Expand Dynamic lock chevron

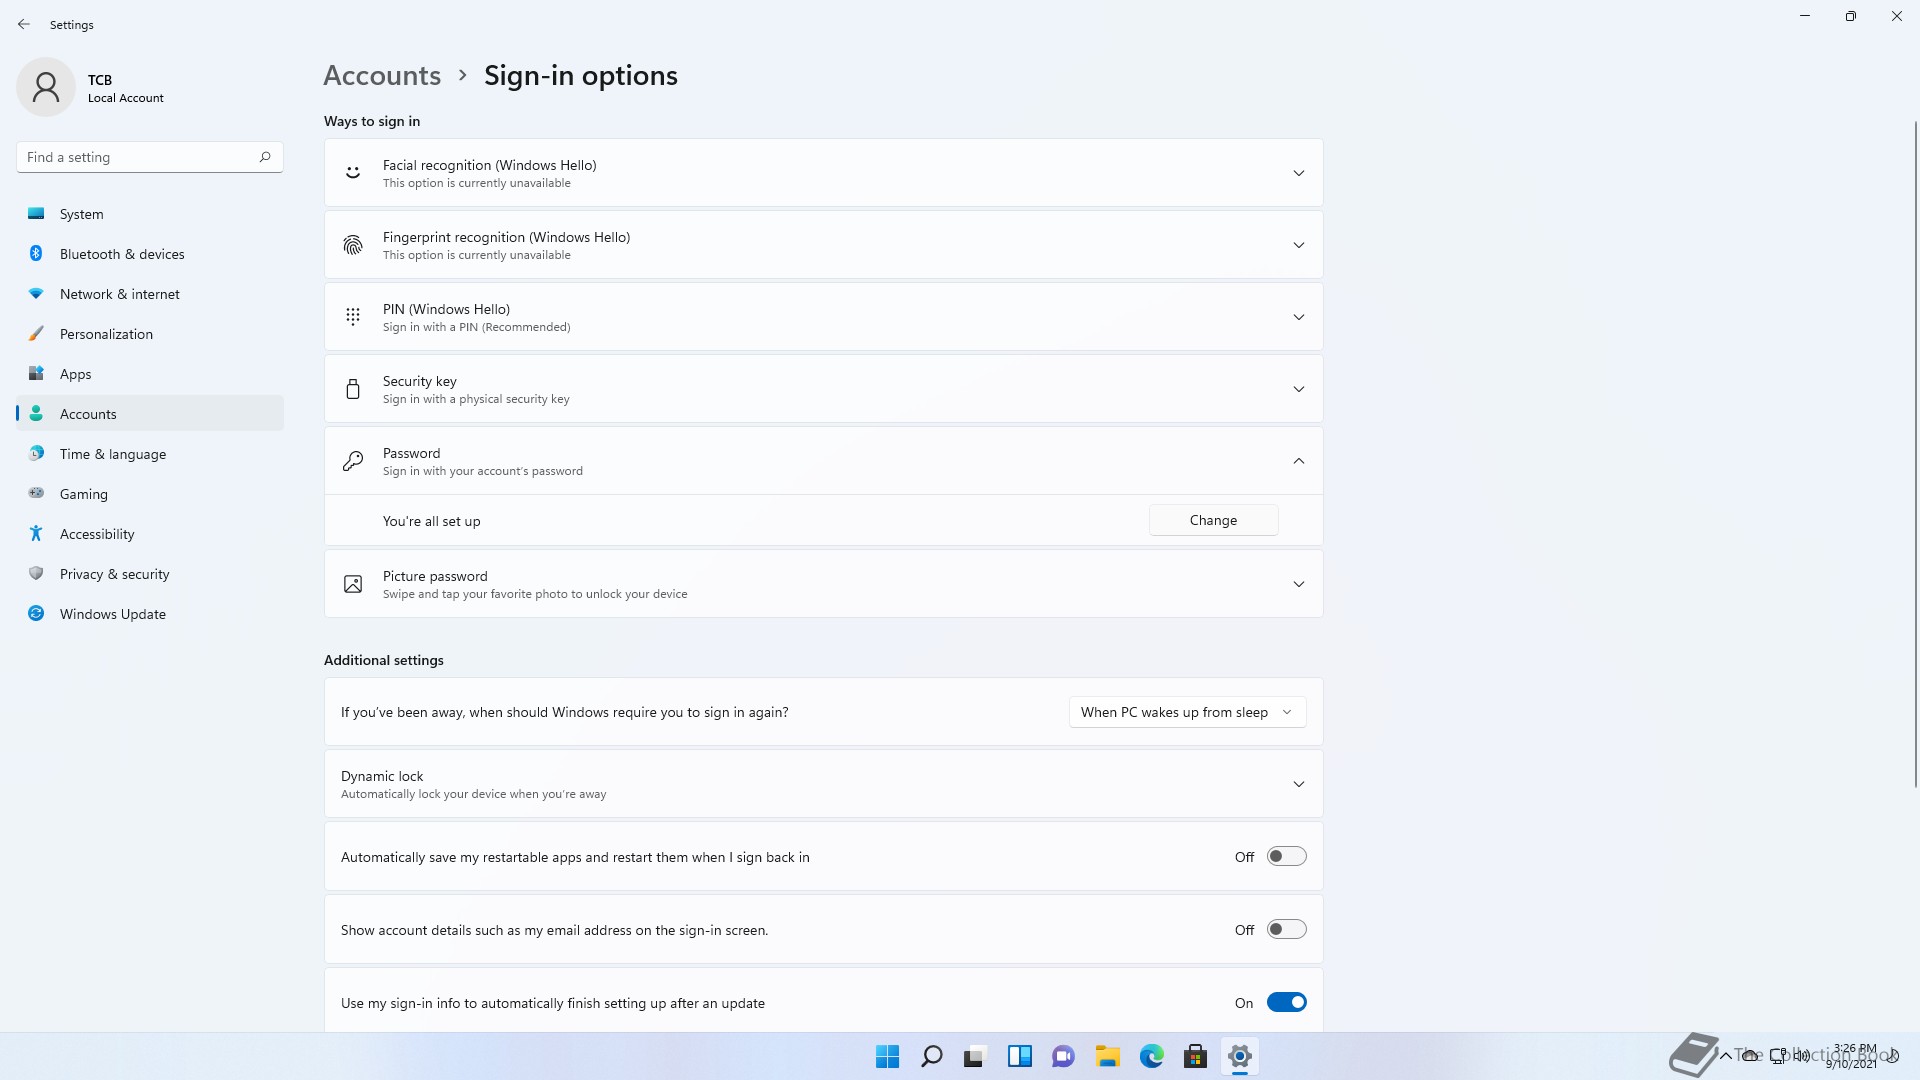coord(1299,784)
